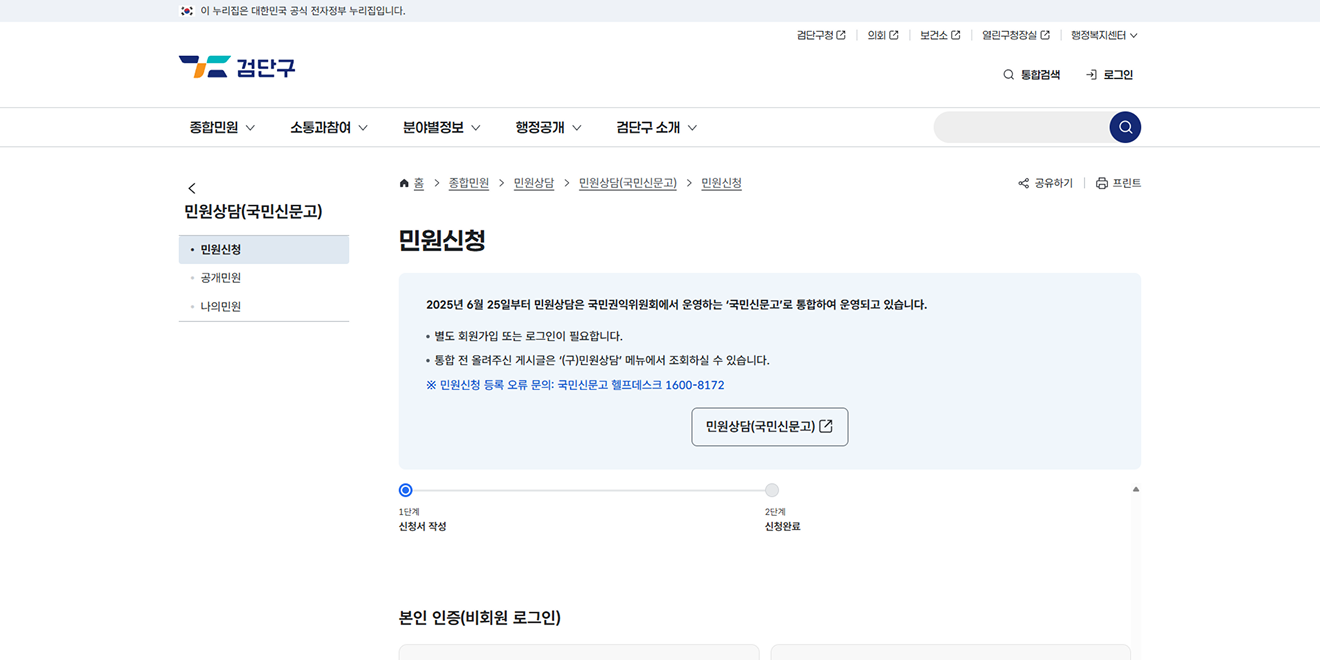
Task: Click external-link icon next to 보건소
Action: (x=955, y=35)
